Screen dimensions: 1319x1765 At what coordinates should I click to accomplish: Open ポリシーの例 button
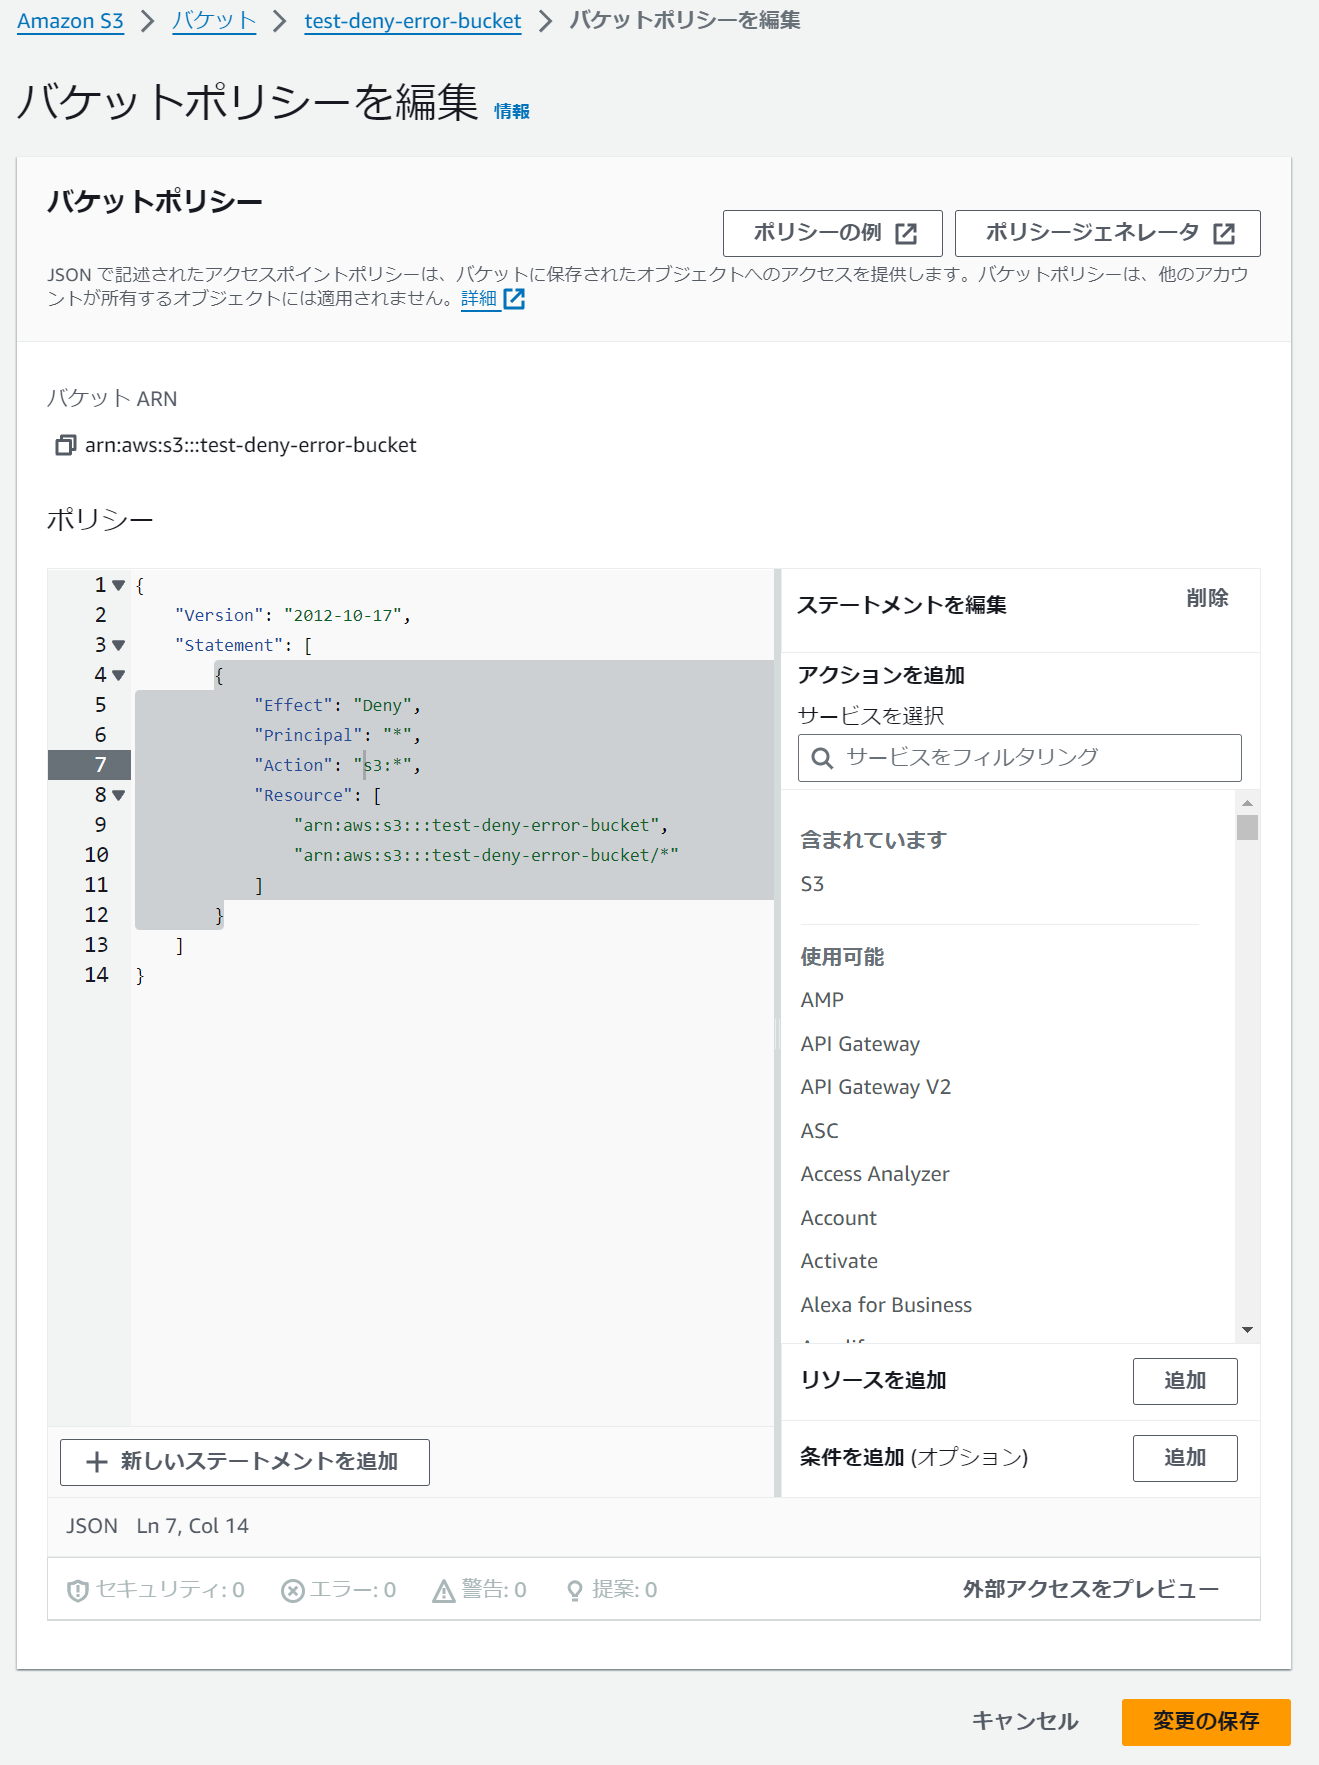tap(833, 233)
